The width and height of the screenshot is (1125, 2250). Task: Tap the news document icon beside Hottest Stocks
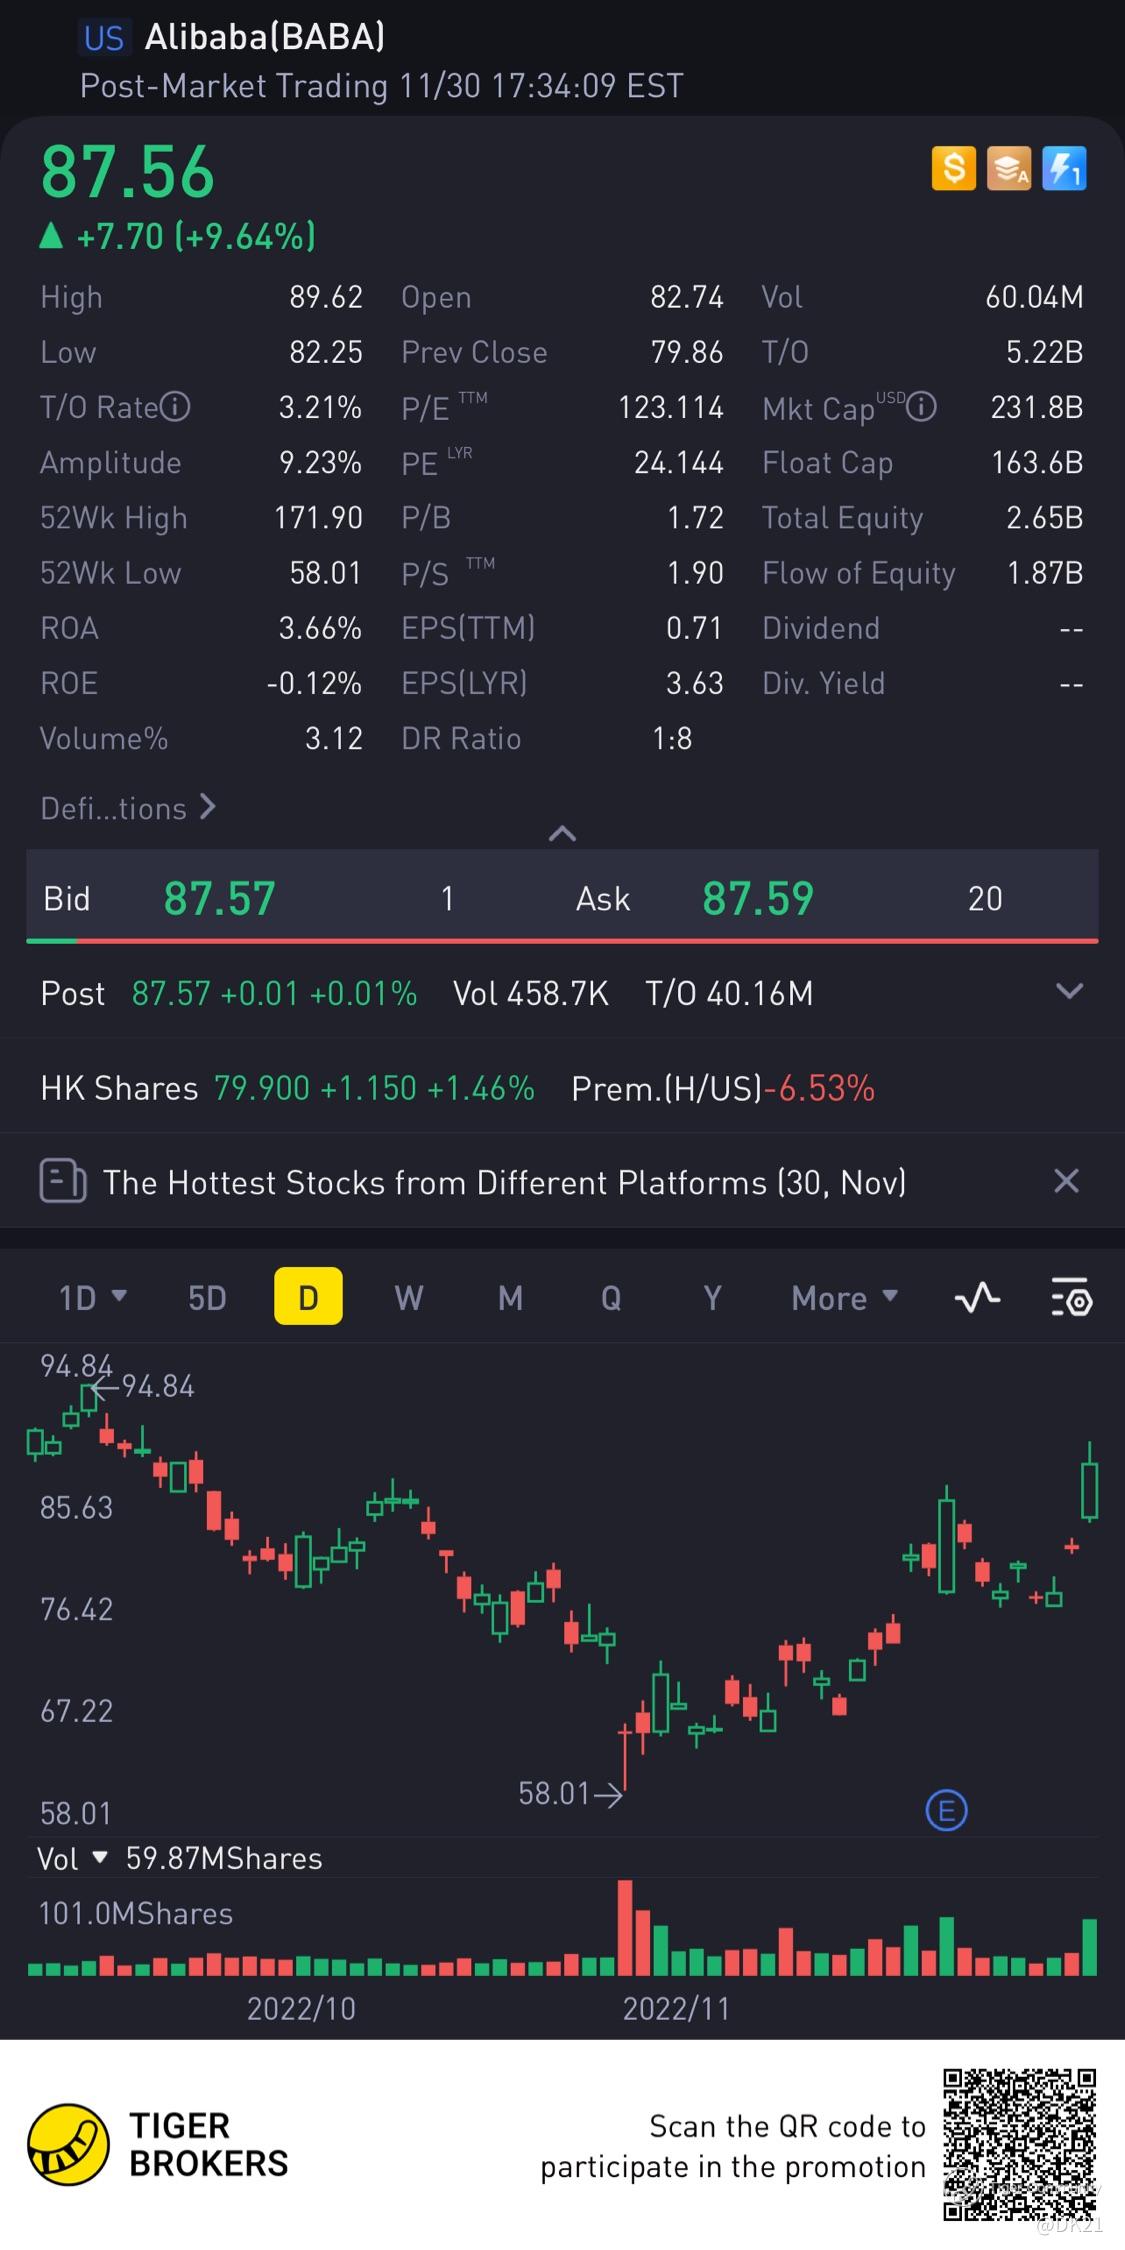[63, 1181]
